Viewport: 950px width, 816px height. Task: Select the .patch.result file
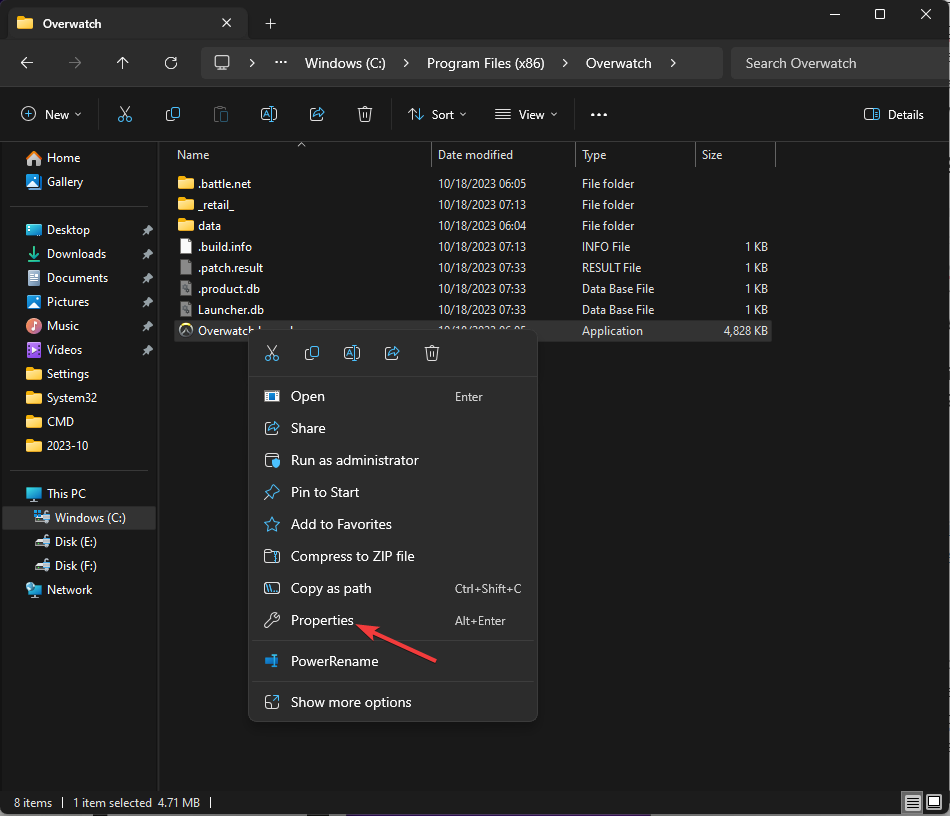[473, 268]
